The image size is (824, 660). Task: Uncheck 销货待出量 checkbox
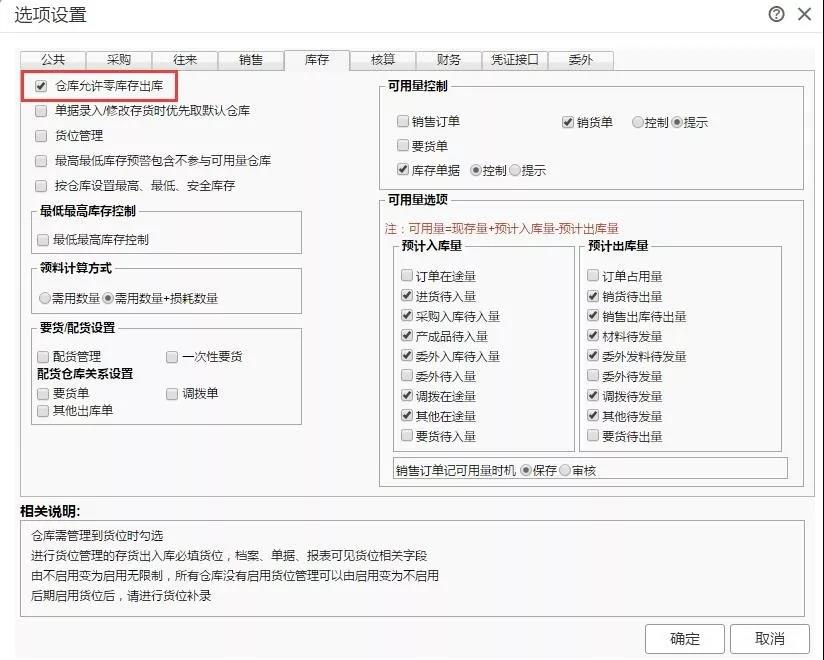593,296
